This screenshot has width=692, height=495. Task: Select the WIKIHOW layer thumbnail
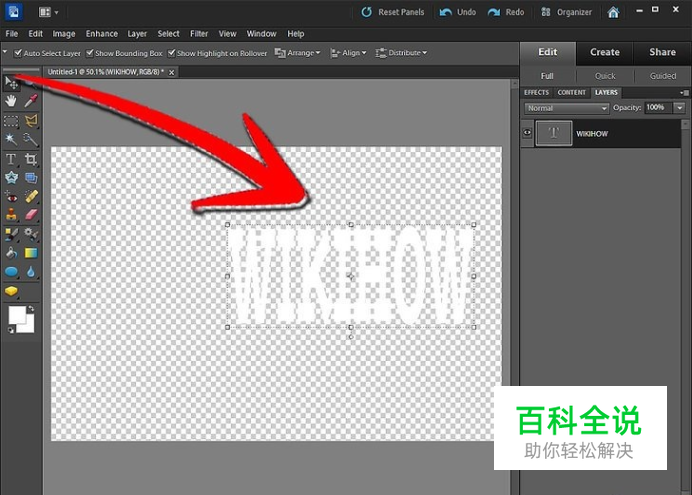(x=553, y=133)
